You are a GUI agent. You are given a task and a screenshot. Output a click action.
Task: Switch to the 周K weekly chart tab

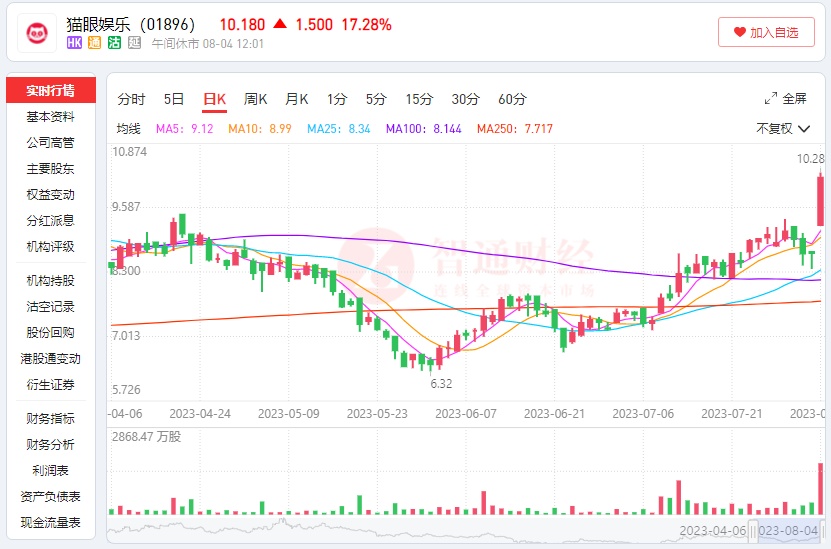[256, 99]
